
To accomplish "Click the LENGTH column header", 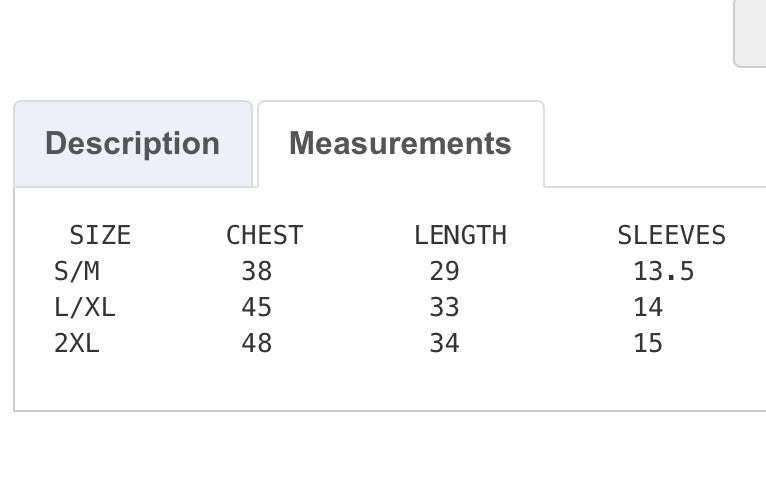I will [x=460, y=235].
